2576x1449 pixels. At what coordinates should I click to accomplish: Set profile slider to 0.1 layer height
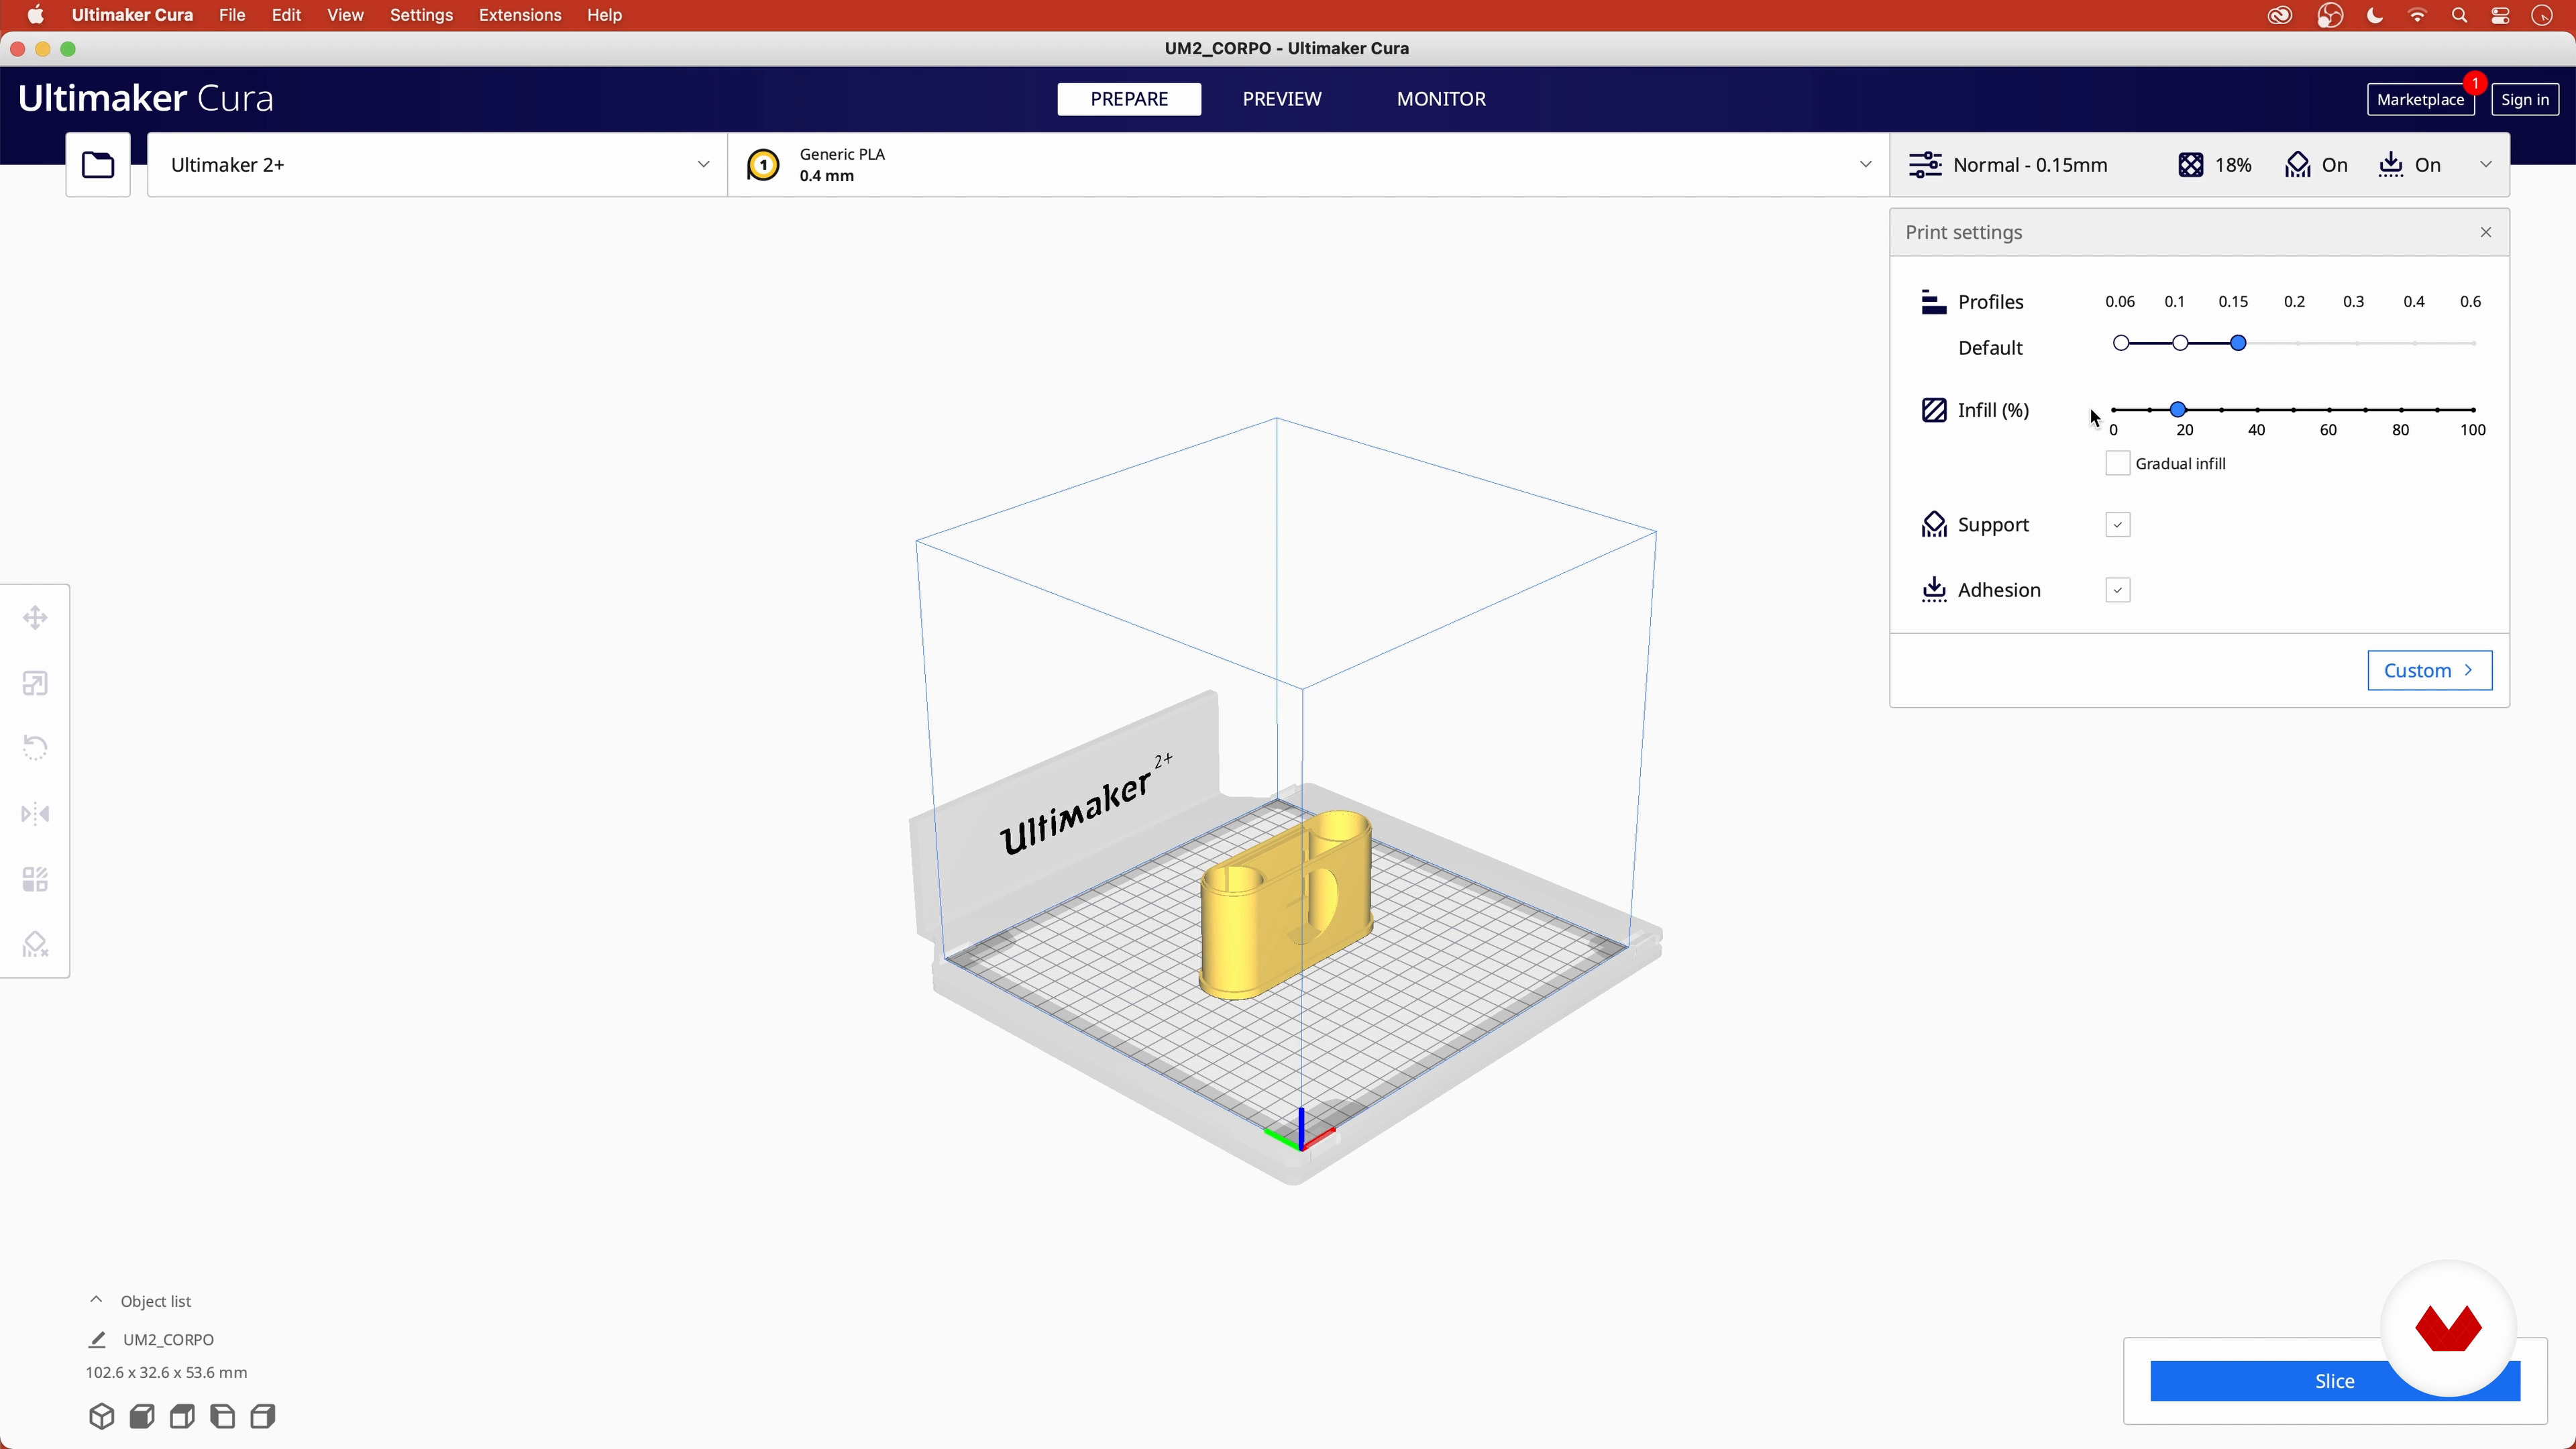coord(2180,343)
